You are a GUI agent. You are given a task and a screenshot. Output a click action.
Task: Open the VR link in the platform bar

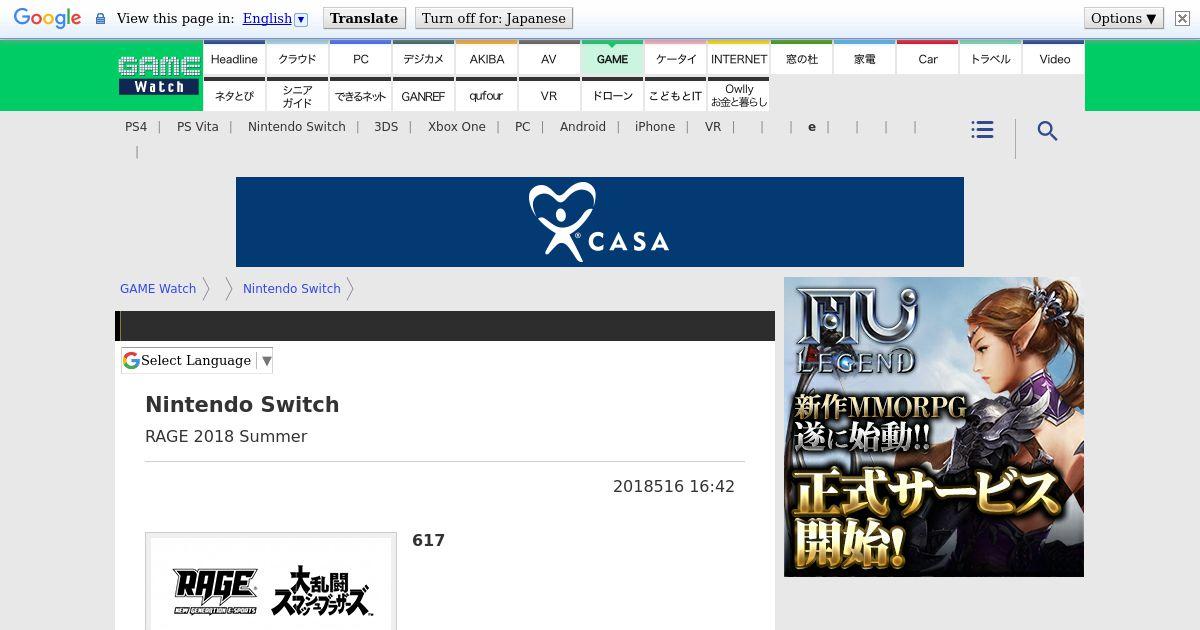click(713, 127)
